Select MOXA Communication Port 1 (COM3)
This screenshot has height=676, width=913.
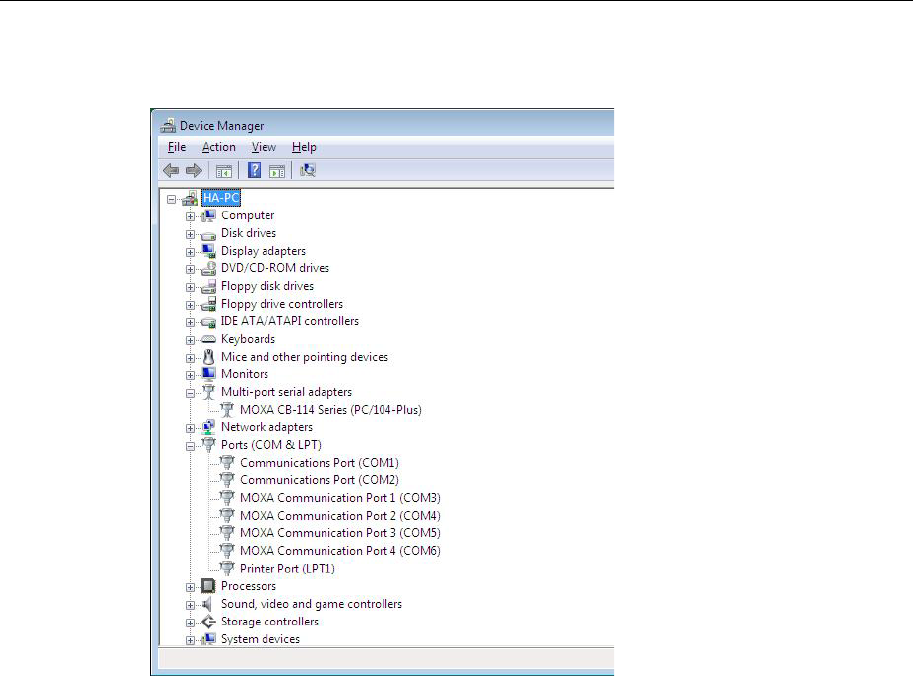340,498
